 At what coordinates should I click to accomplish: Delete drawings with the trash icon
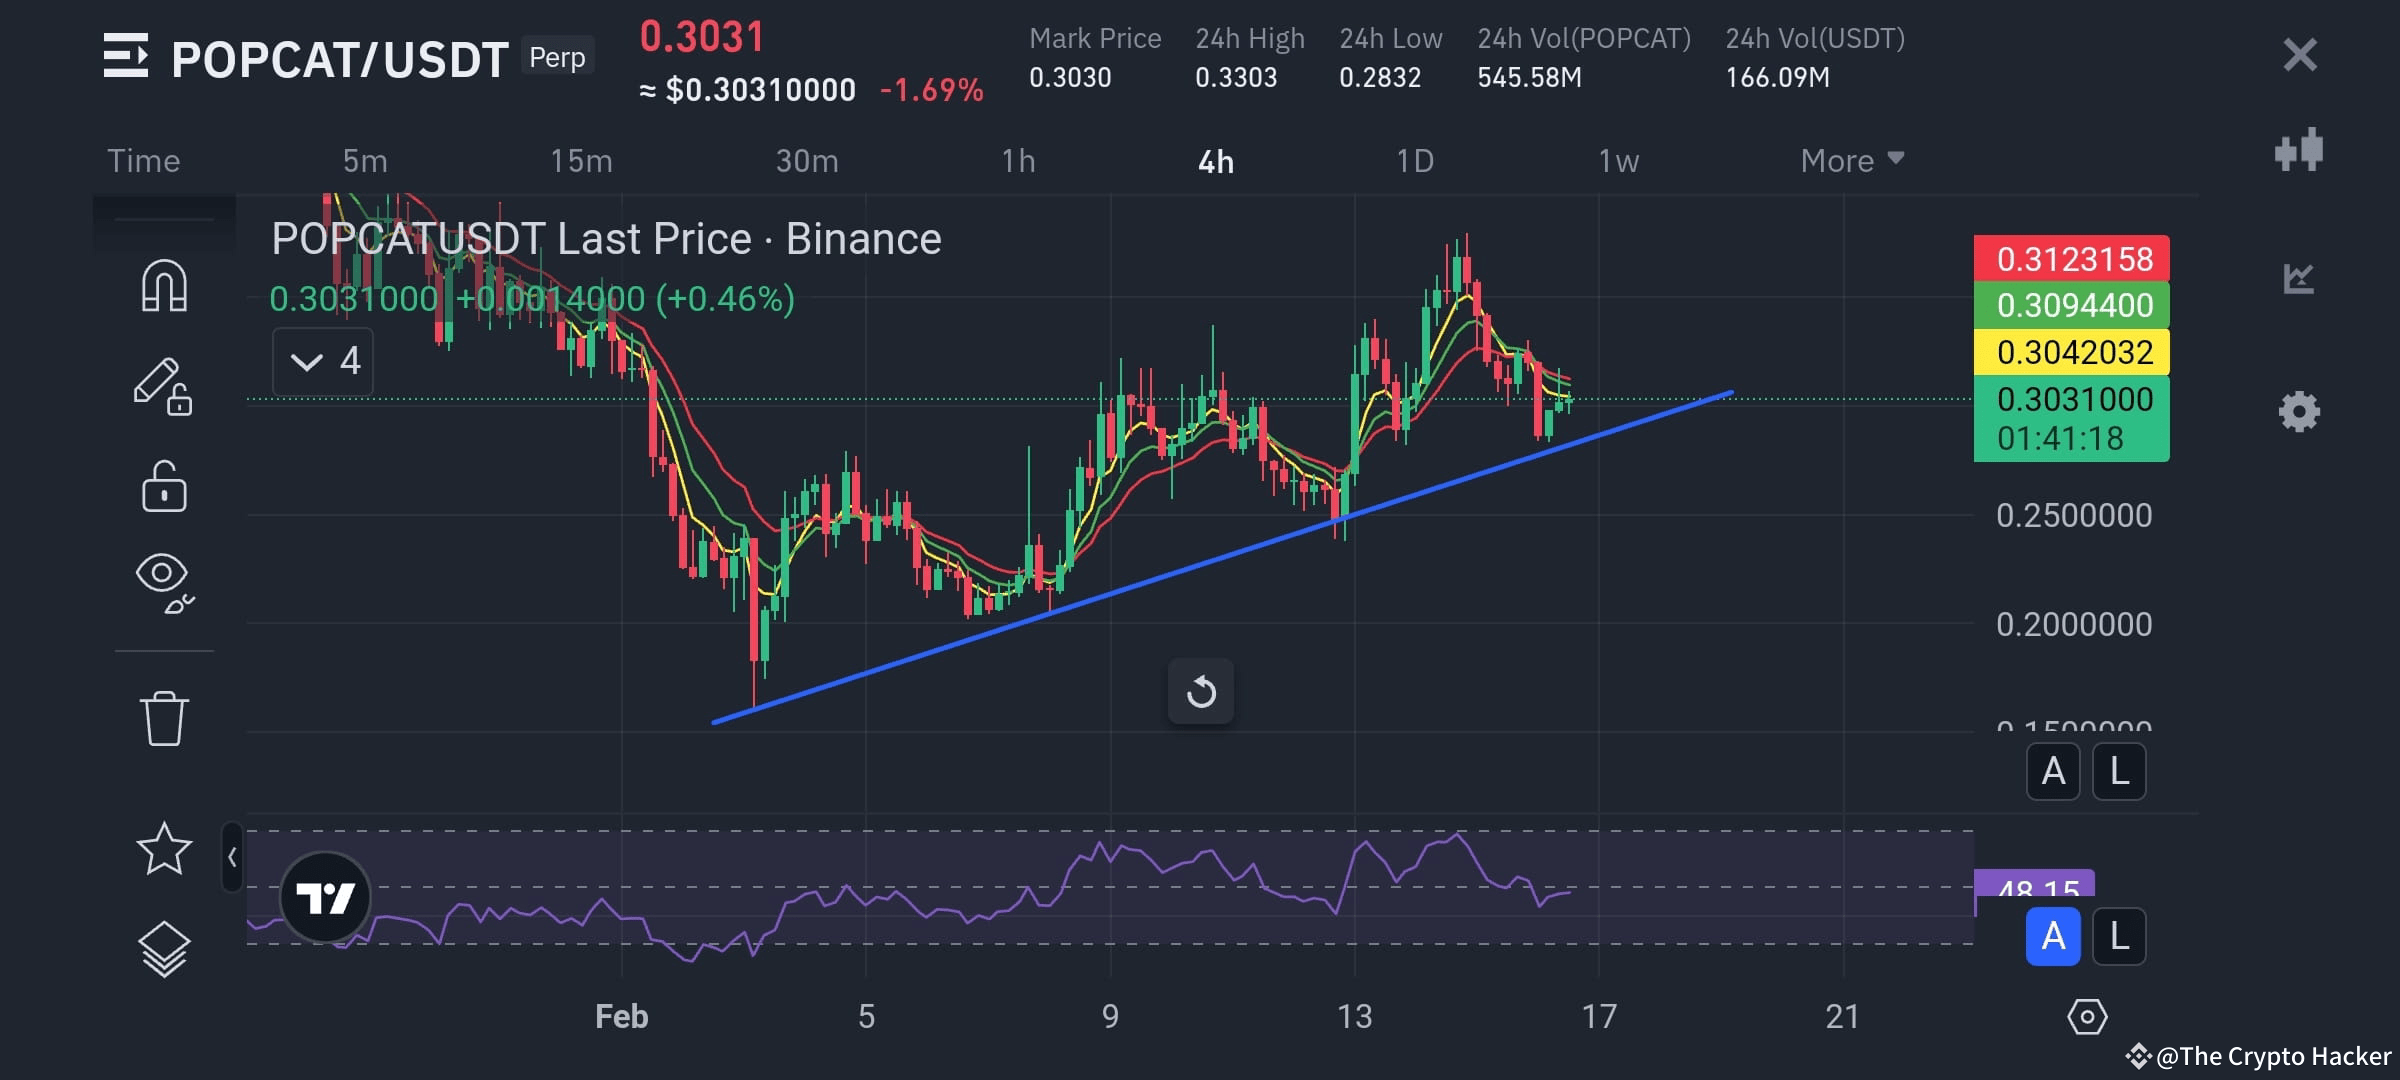point(164,718)
